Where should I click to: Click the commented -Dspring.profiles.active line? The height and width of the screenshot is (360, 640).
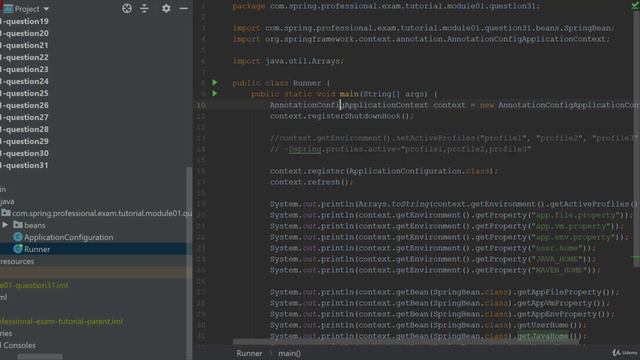tap(400, 149)
